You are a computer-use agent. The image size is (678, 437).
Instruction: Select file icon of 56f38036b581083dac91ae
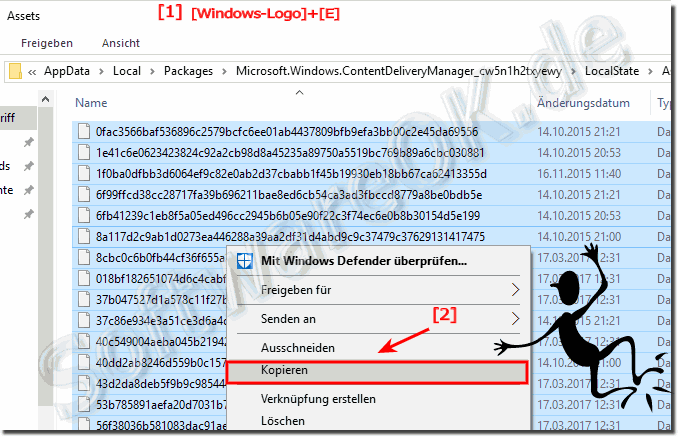click(x=84, y=424)
